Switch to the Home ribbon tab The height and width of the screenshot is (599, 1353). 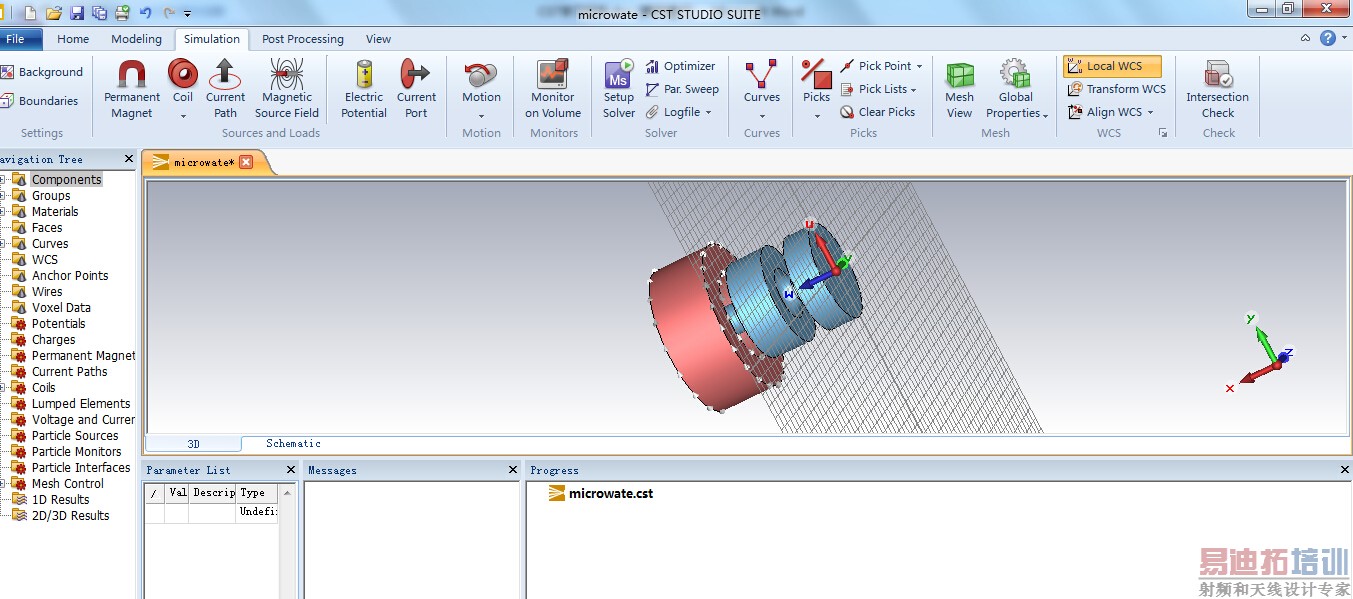point(73,39)
